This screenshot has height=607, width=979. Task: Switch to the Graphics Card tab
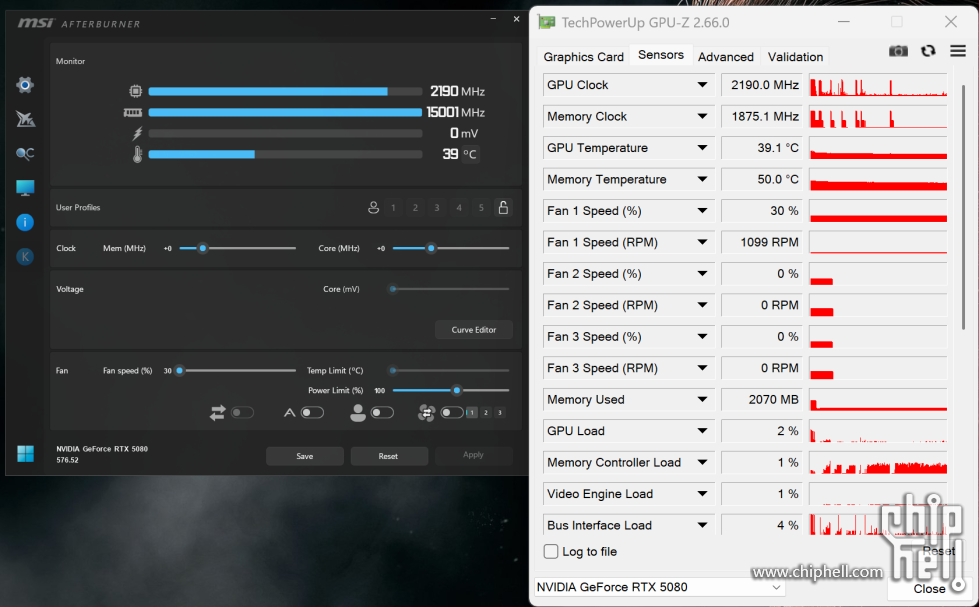point(583,57)
